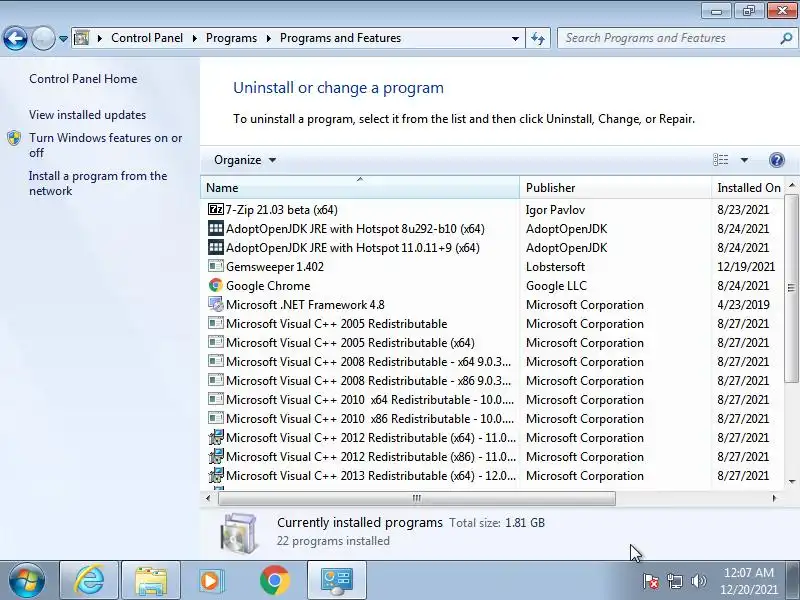Click the system clock showing 12:07 AM
Screen dimensions: 800x600
(x=748, y=572)
